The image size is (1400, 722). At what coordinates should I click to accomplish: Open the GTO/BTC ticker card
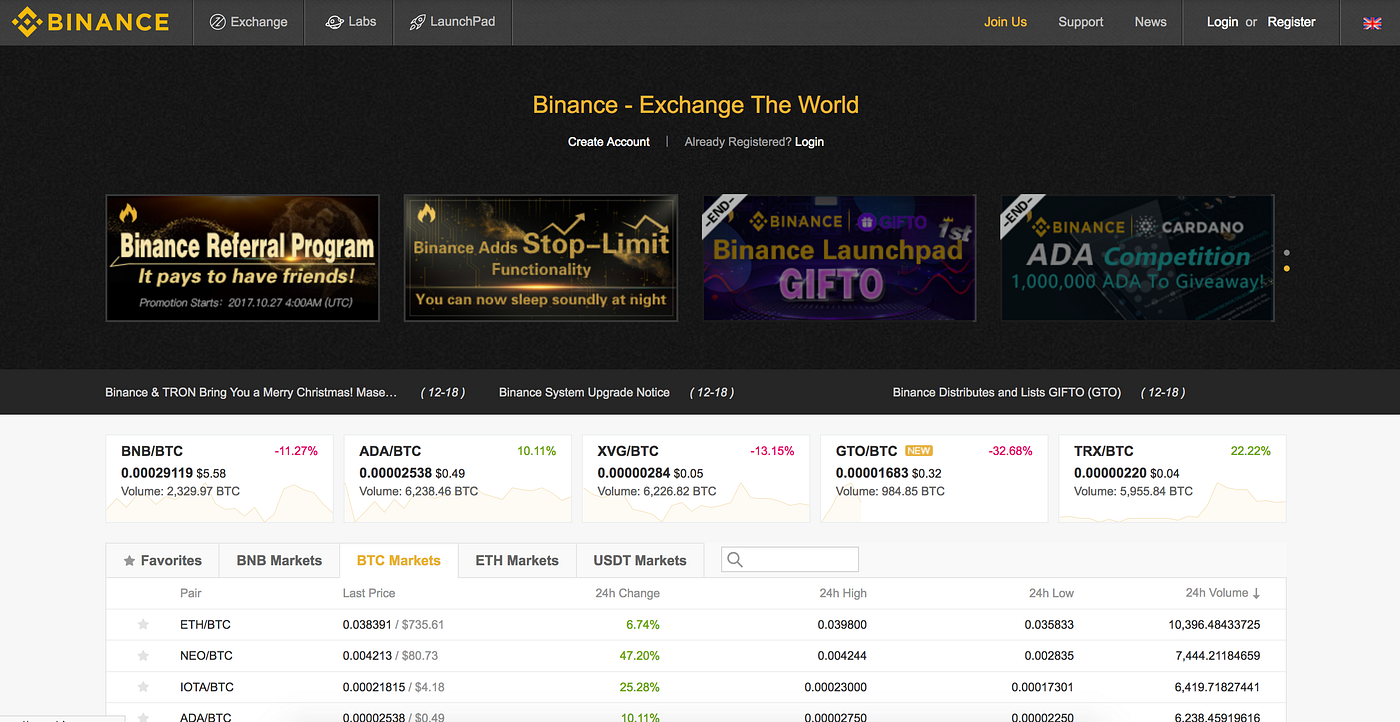[x=934, y=478]
